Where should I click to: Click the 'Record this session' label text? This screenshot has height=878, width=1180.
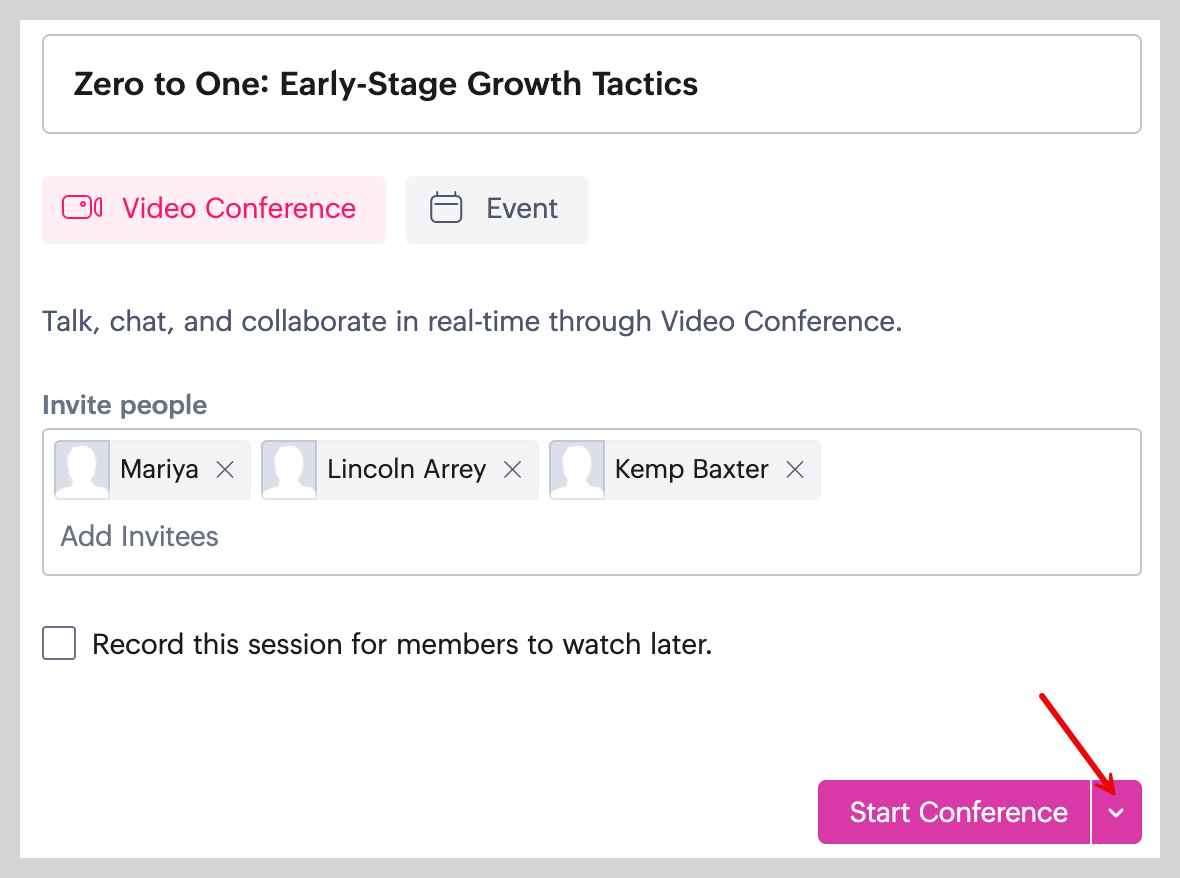401,644
